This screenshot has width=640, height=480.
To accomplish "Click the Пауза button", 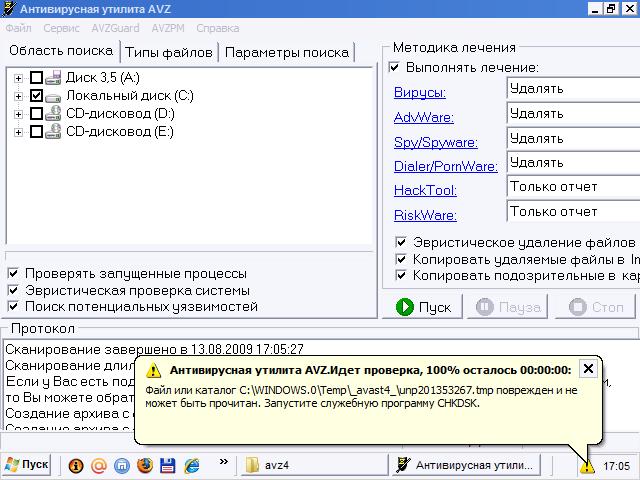I will (x=507, y=307).
